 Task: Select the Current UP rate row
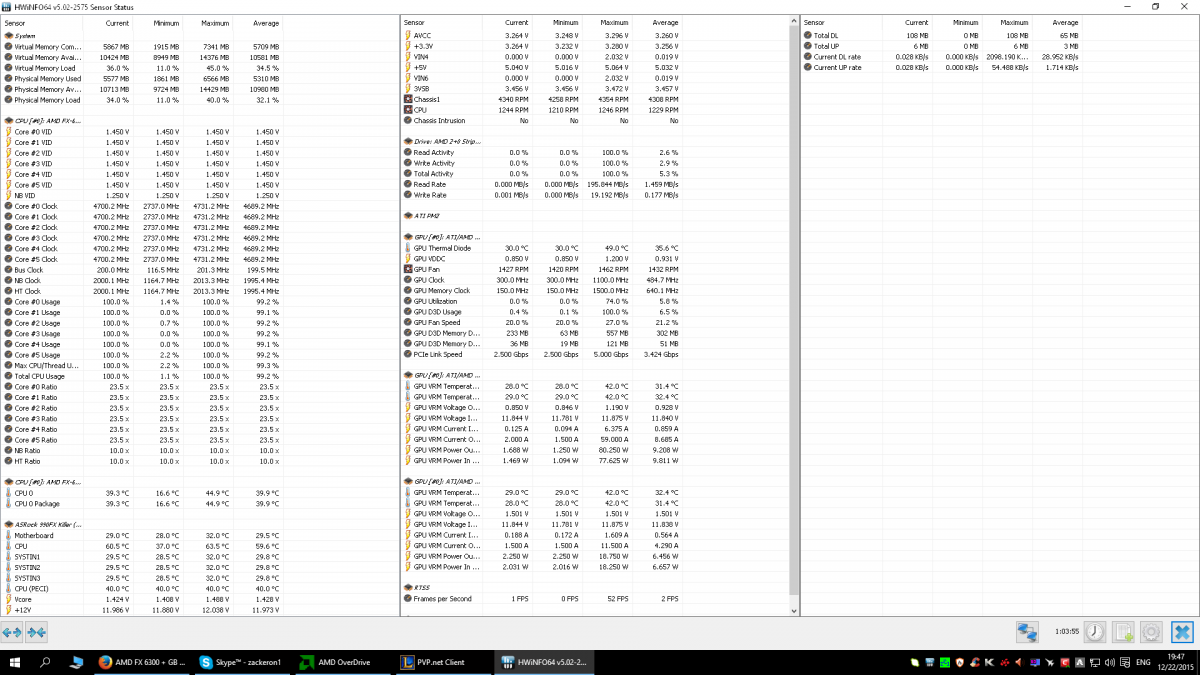[942, 68]
